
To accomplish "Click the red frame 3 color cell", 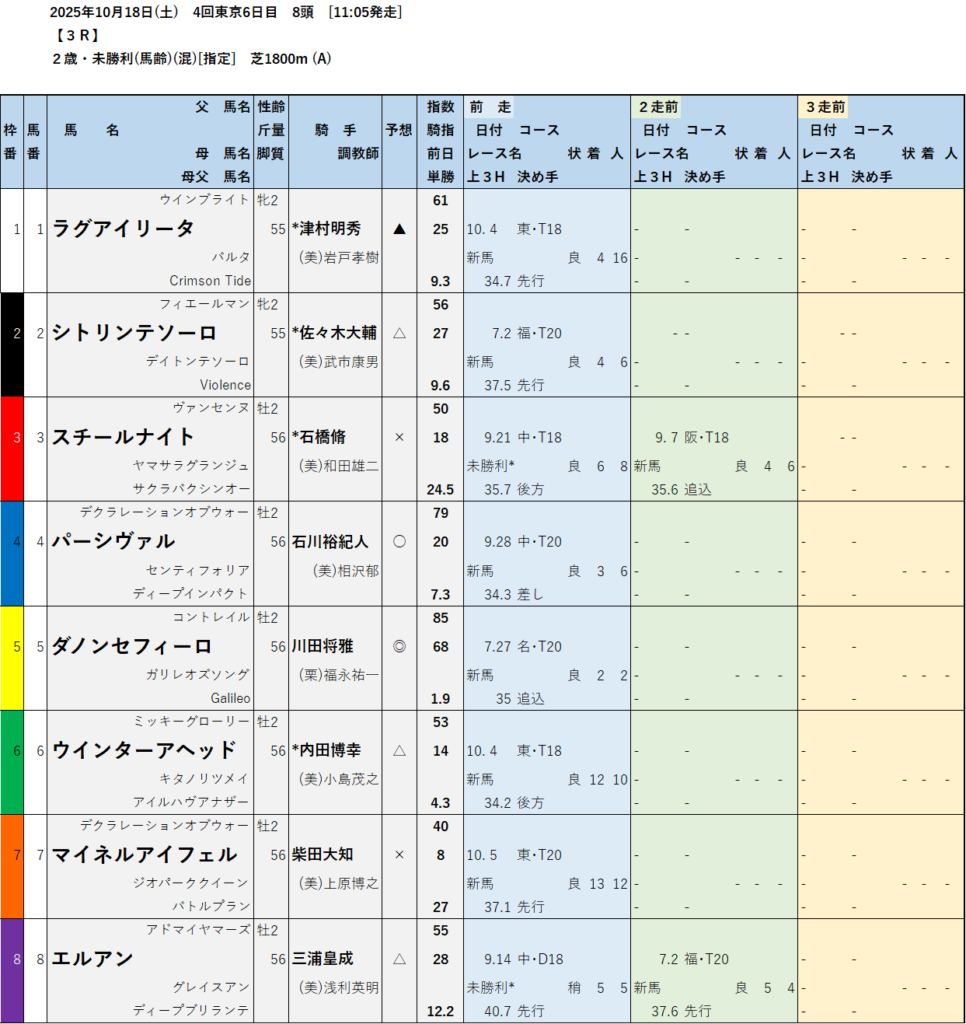I will click(x=12, y=448).
